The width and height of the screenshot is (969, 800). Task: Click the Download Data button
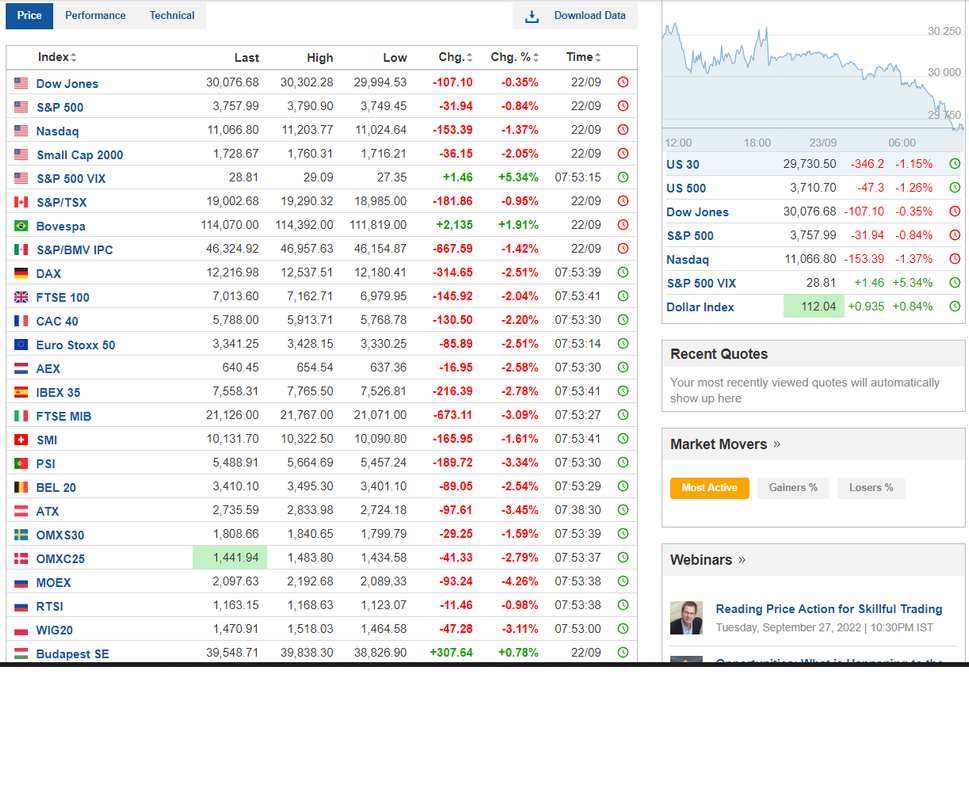(x=575, y=16)
